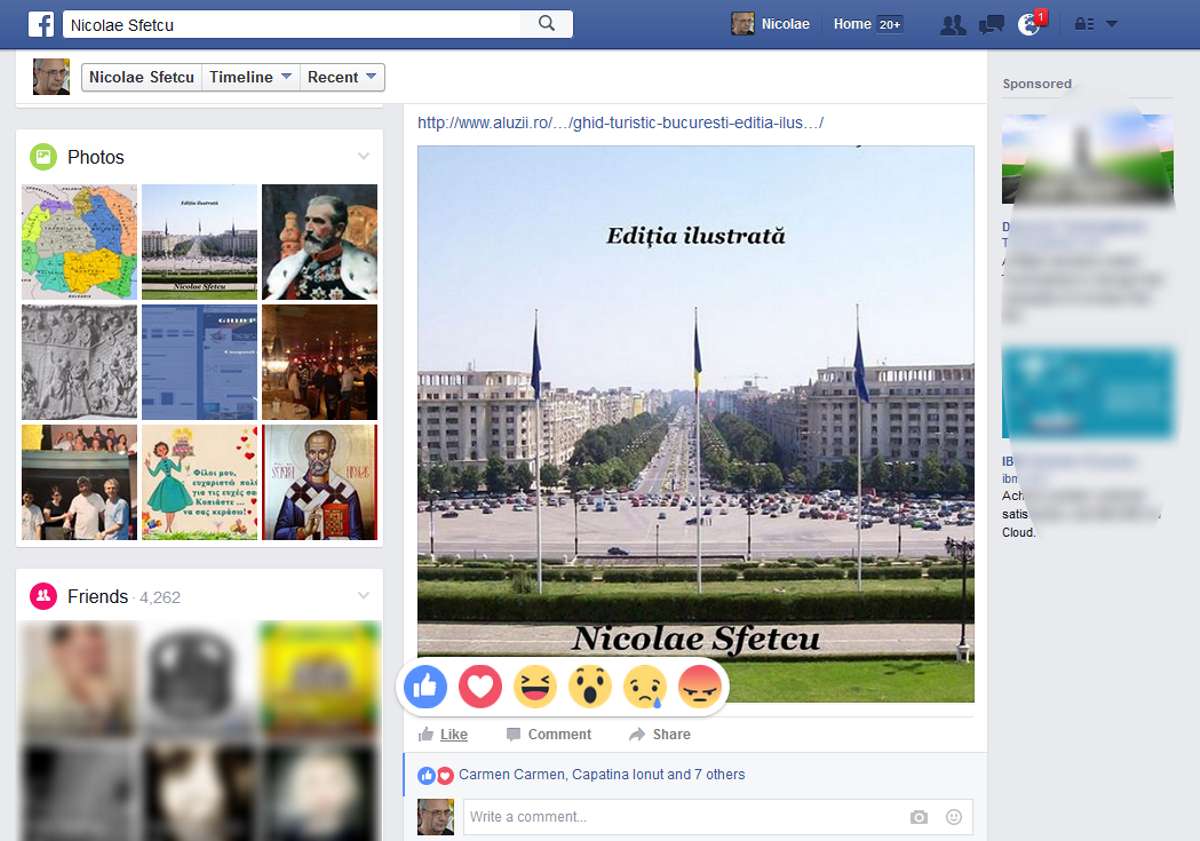Open the saint icon painting thumbnail

(x=319, y=482)
